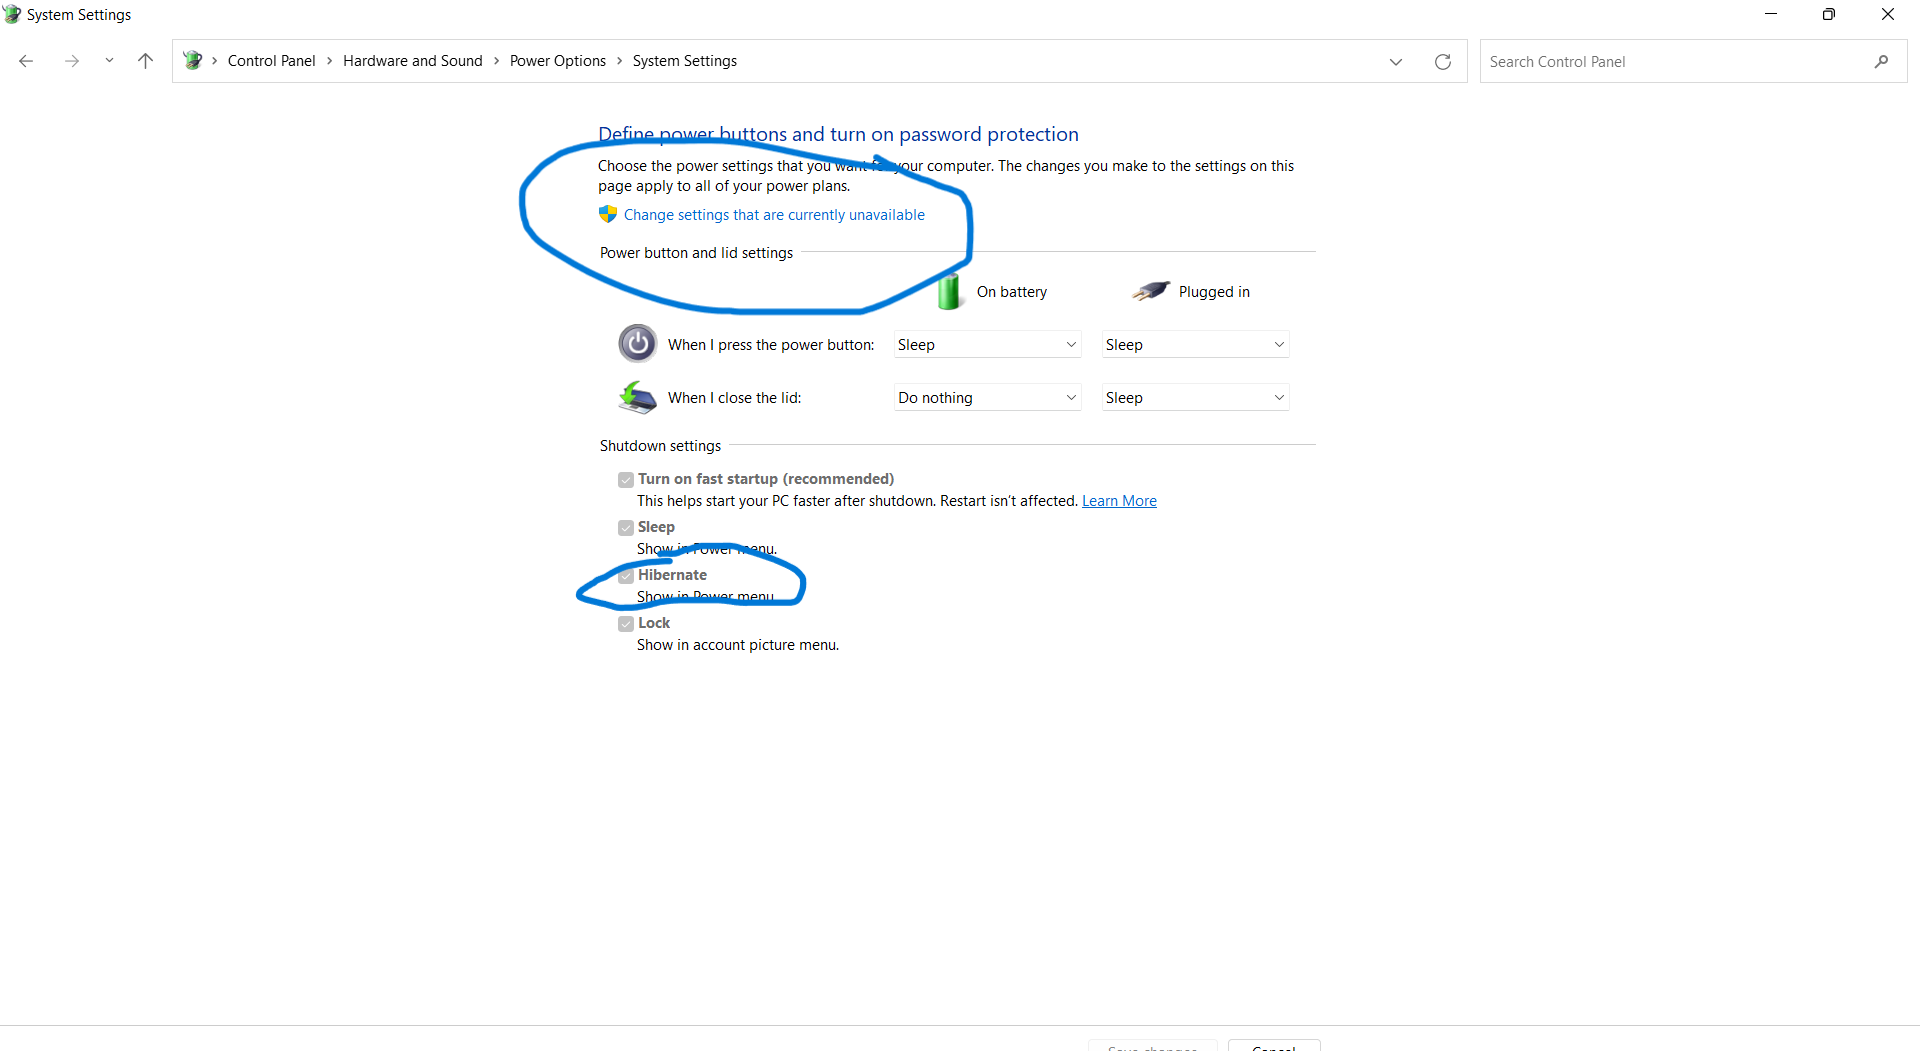Go to Hardware and Sound breadcrumb

point(412,61)
